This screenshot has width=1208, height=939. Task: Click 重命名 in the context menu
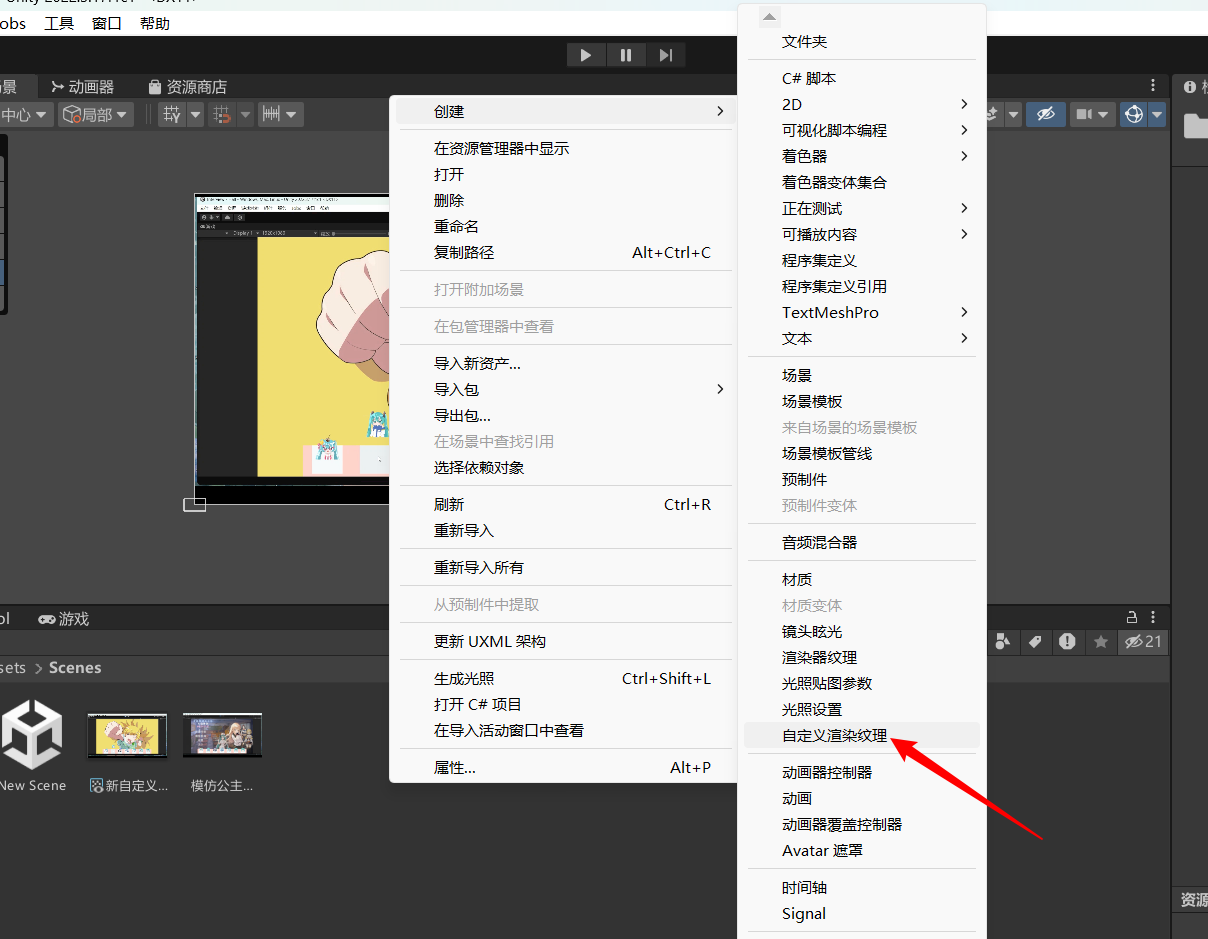point(566,226)
